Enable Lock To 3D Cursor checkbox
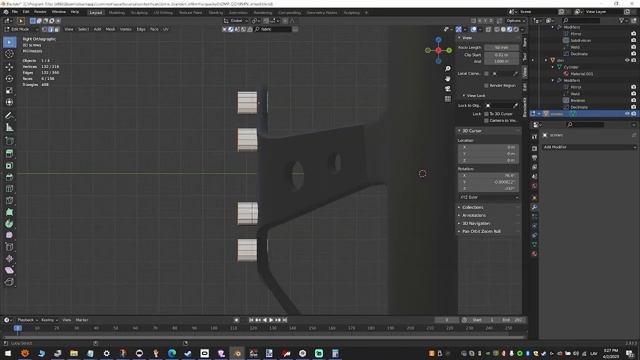This screenshot has width=640, height=360. [486, 114]
